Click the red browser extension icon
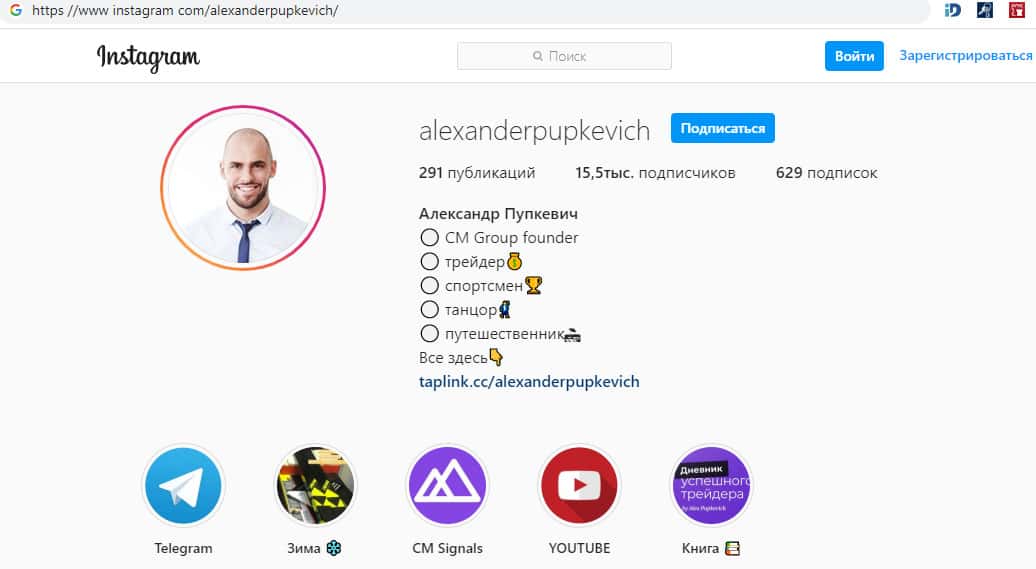The image size is (1036, 569). tap(1017, 10)
